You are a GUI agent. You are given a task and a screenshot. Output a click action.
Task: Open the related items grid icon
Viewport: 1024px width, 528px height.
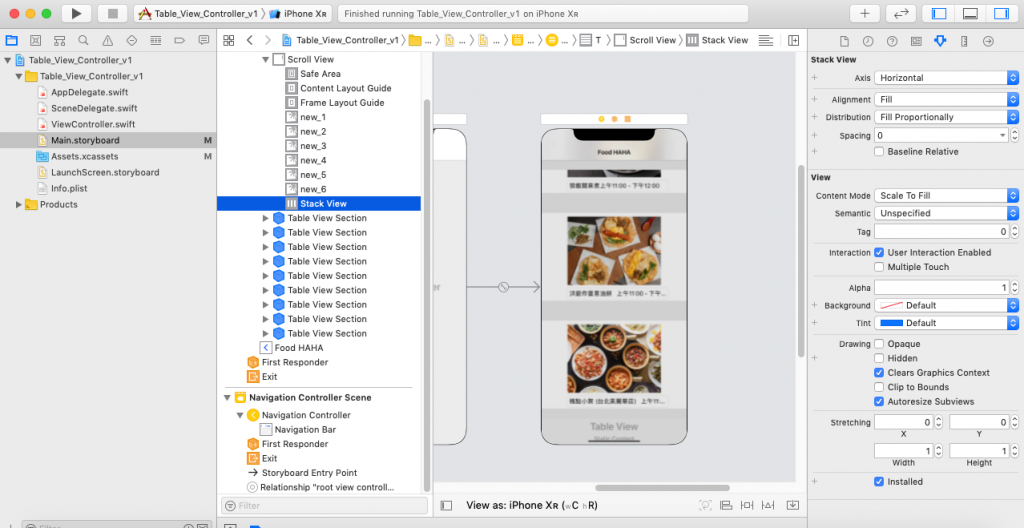point(229,41)
